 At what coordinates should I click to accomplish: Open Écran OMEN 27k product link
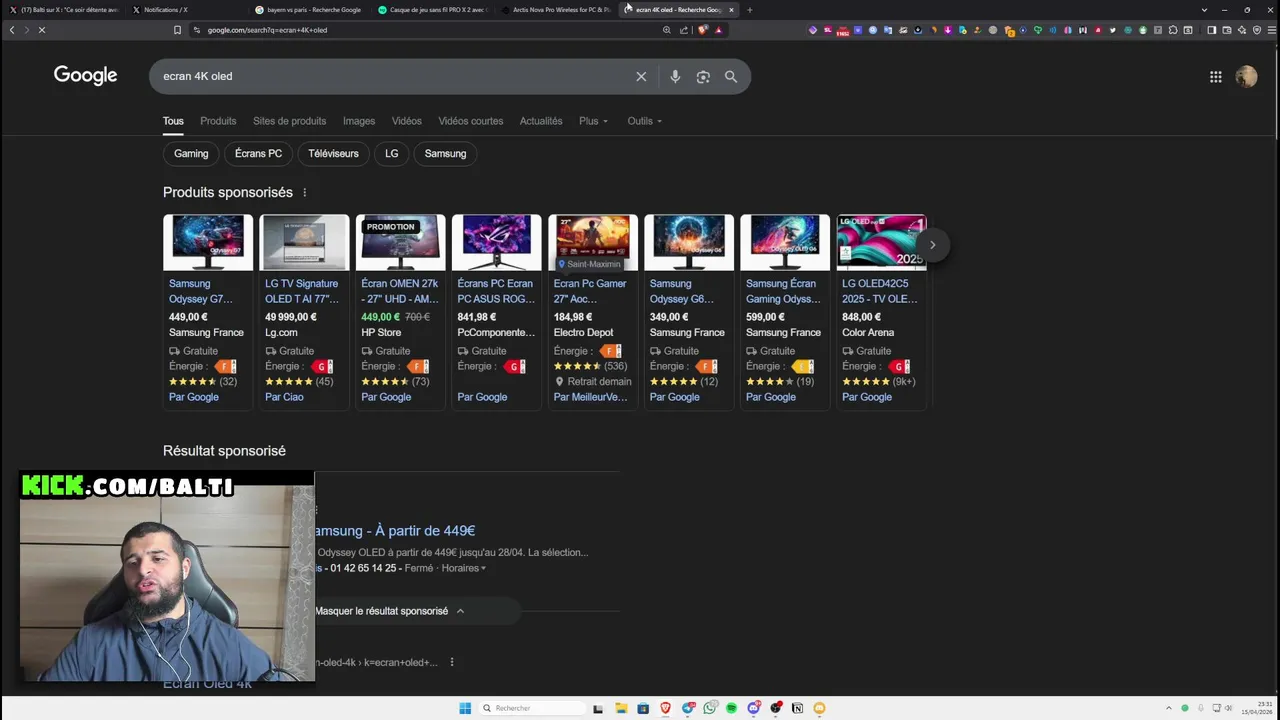coord(400,291)
